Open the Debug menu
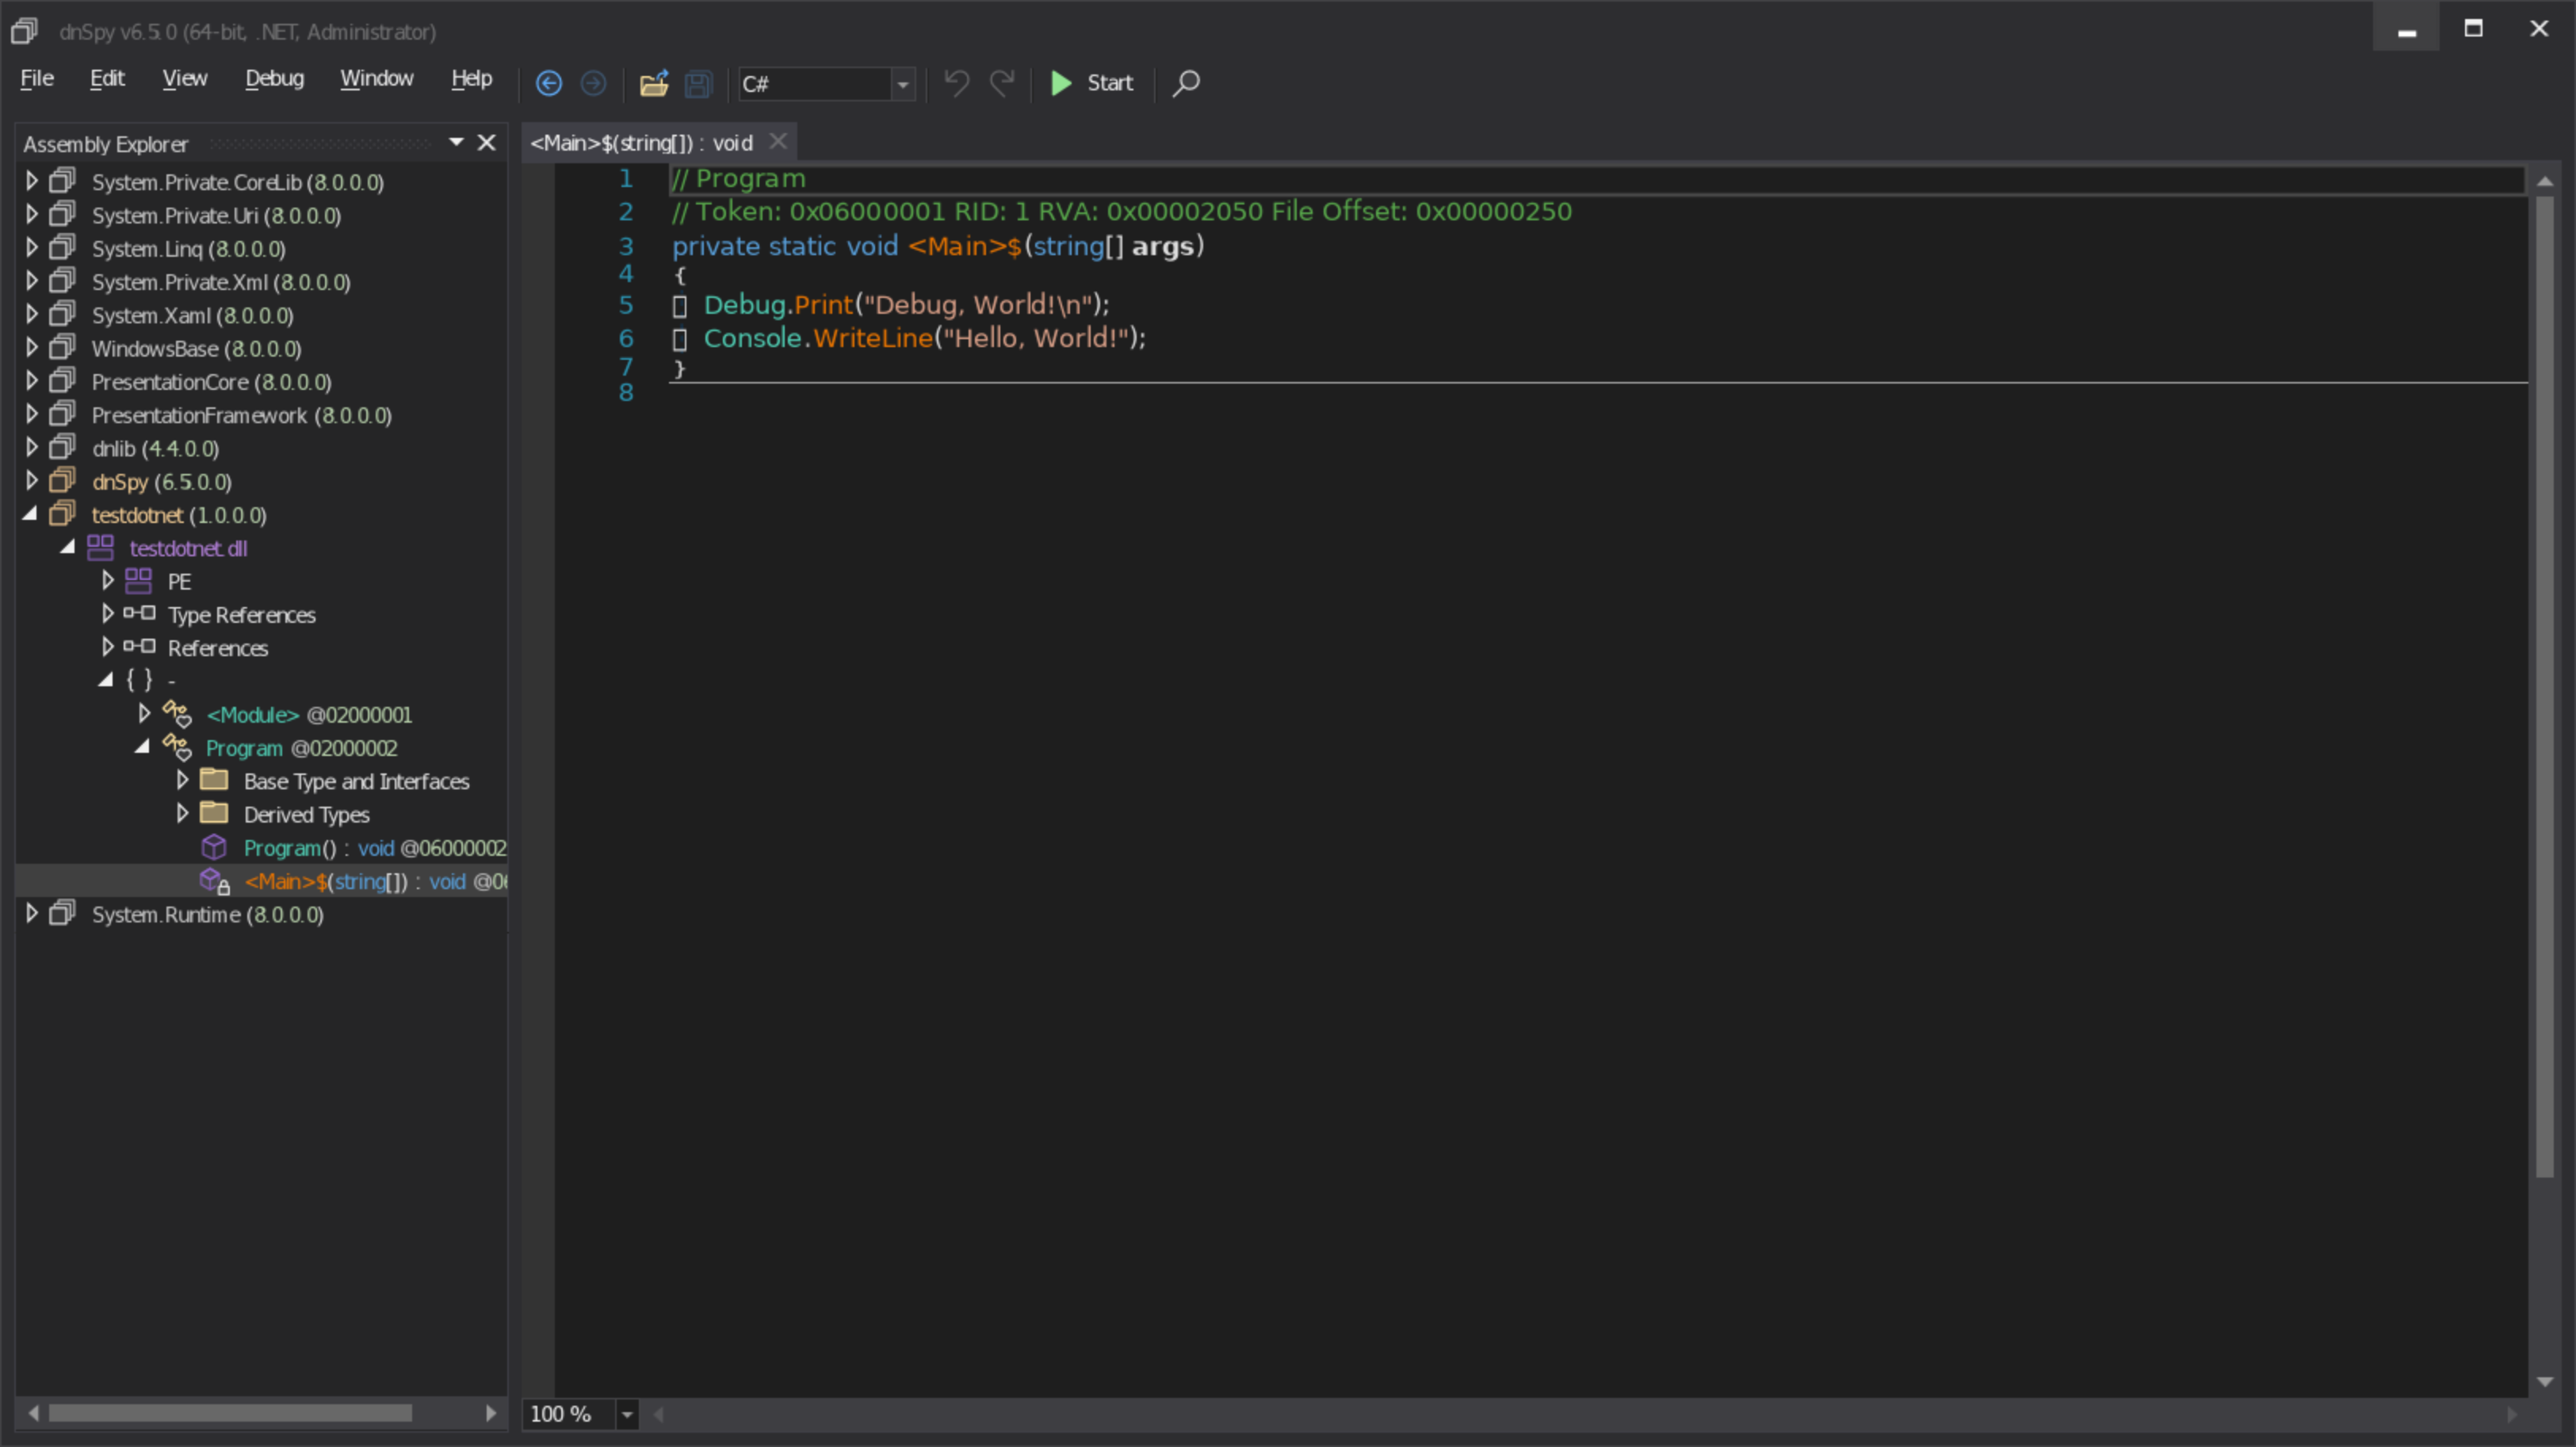2576x1447 pixels. (x=274, y=78)
